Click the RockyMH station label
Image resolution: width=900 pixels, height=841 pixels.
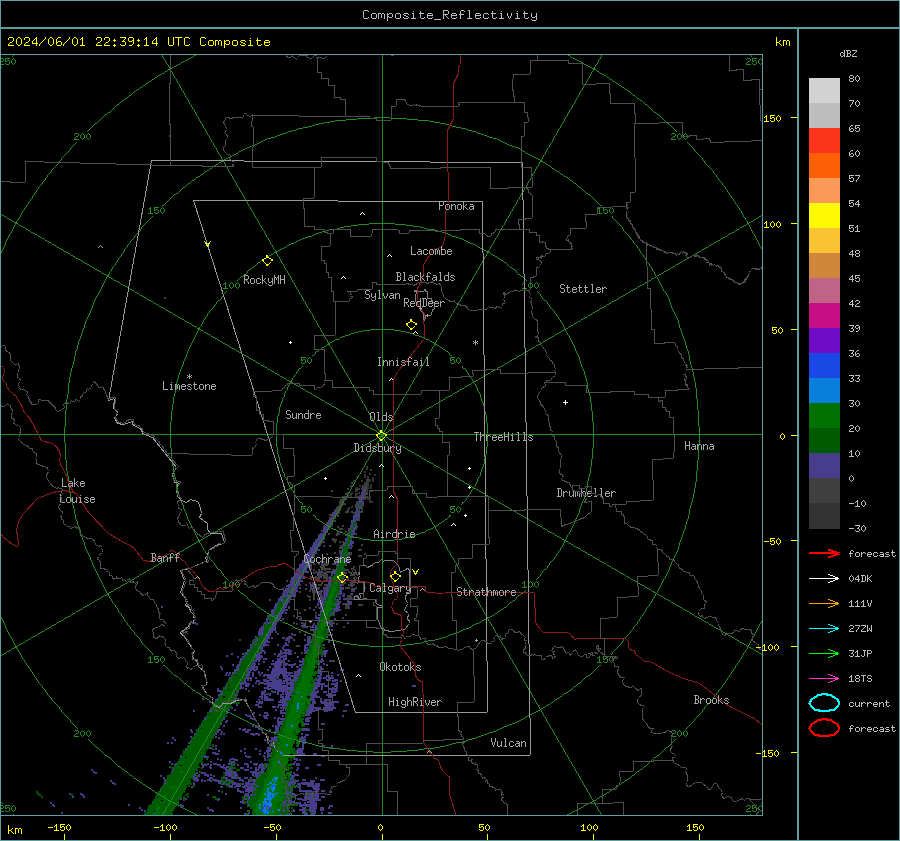coord(264,280)
